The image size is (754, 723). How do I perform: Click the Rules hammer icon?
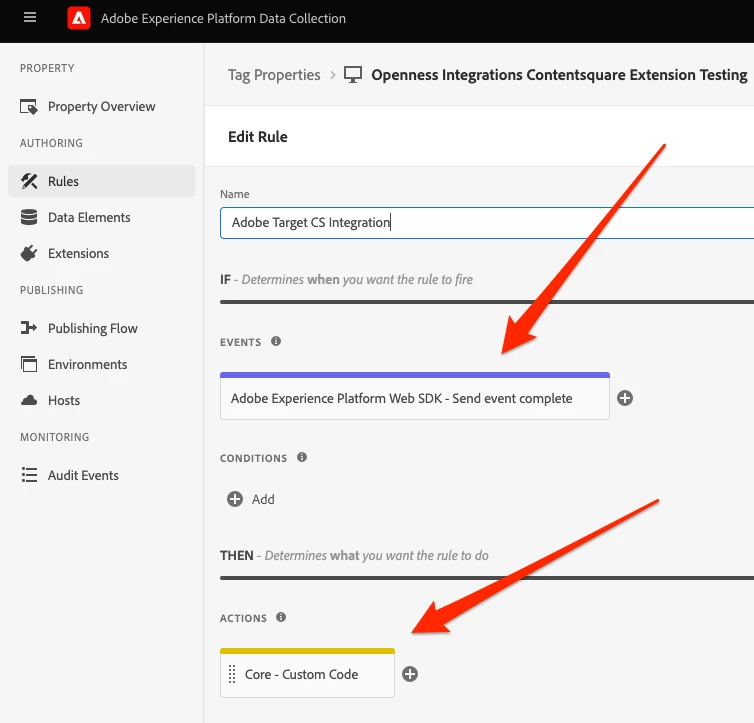pos(29,181)
